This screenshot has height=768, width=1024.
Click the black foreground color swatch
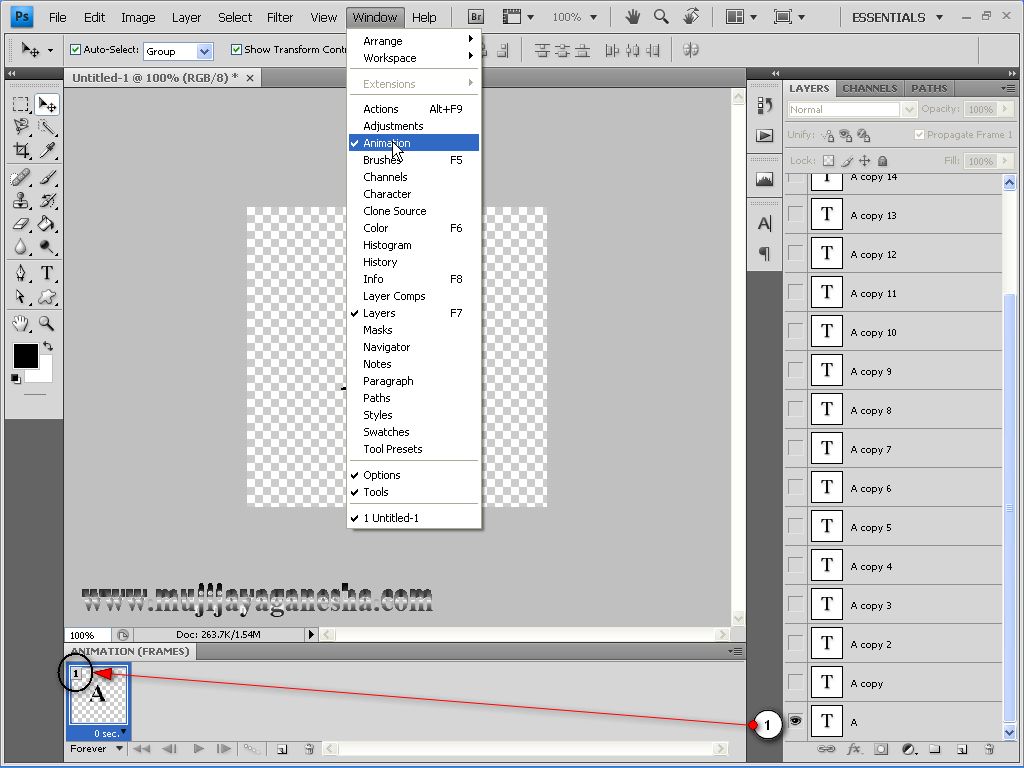pyautogui.click(x=25, y=356)
